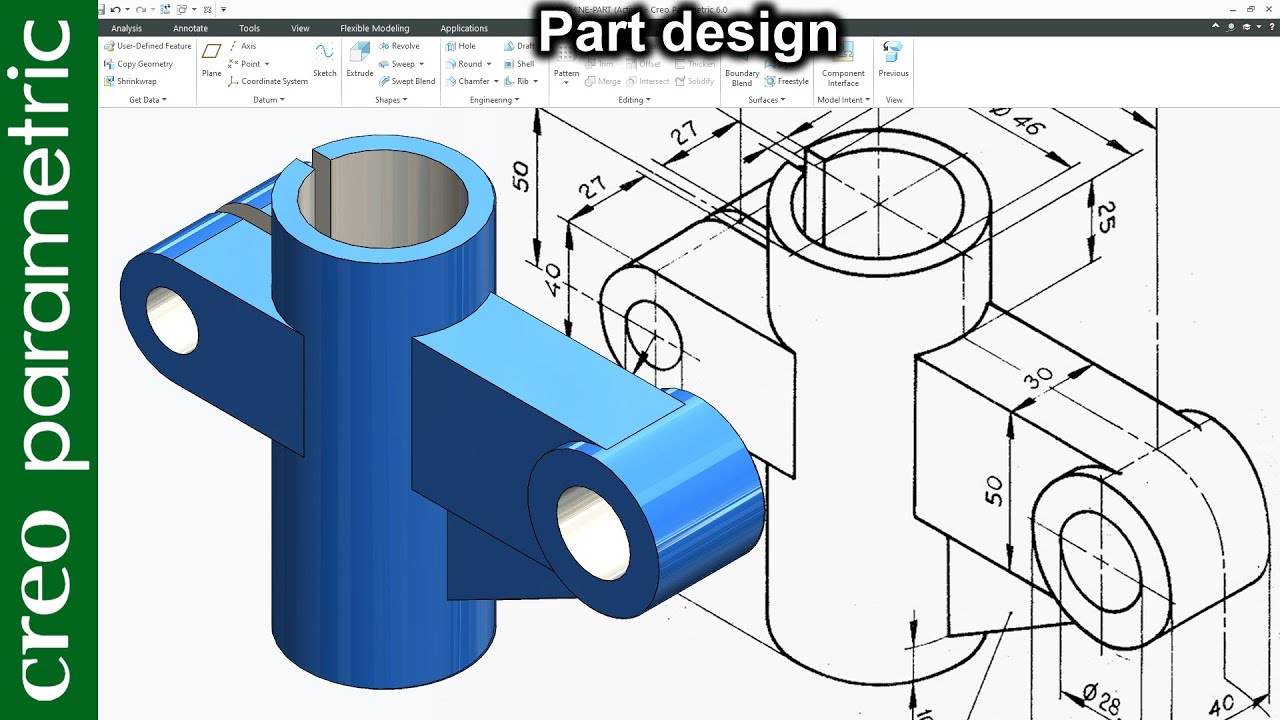Click the Previous view button
The image size is (1280, 720).
point(893,60)
